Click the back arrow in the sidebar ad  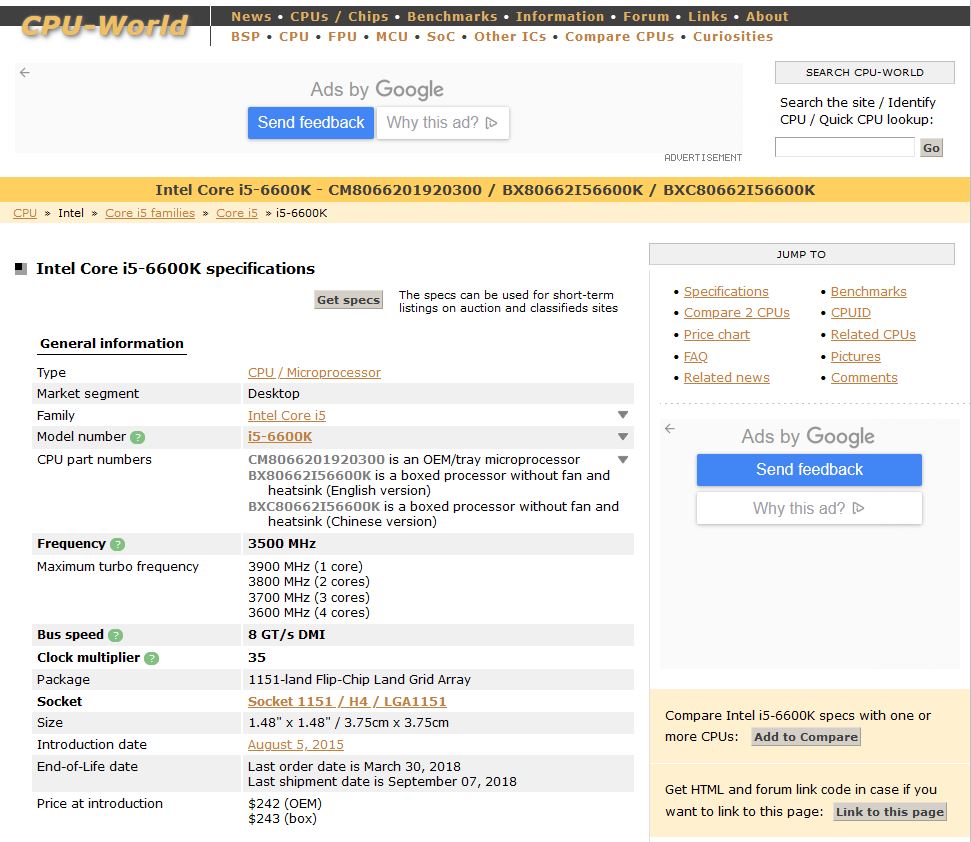tap(670, 428)
